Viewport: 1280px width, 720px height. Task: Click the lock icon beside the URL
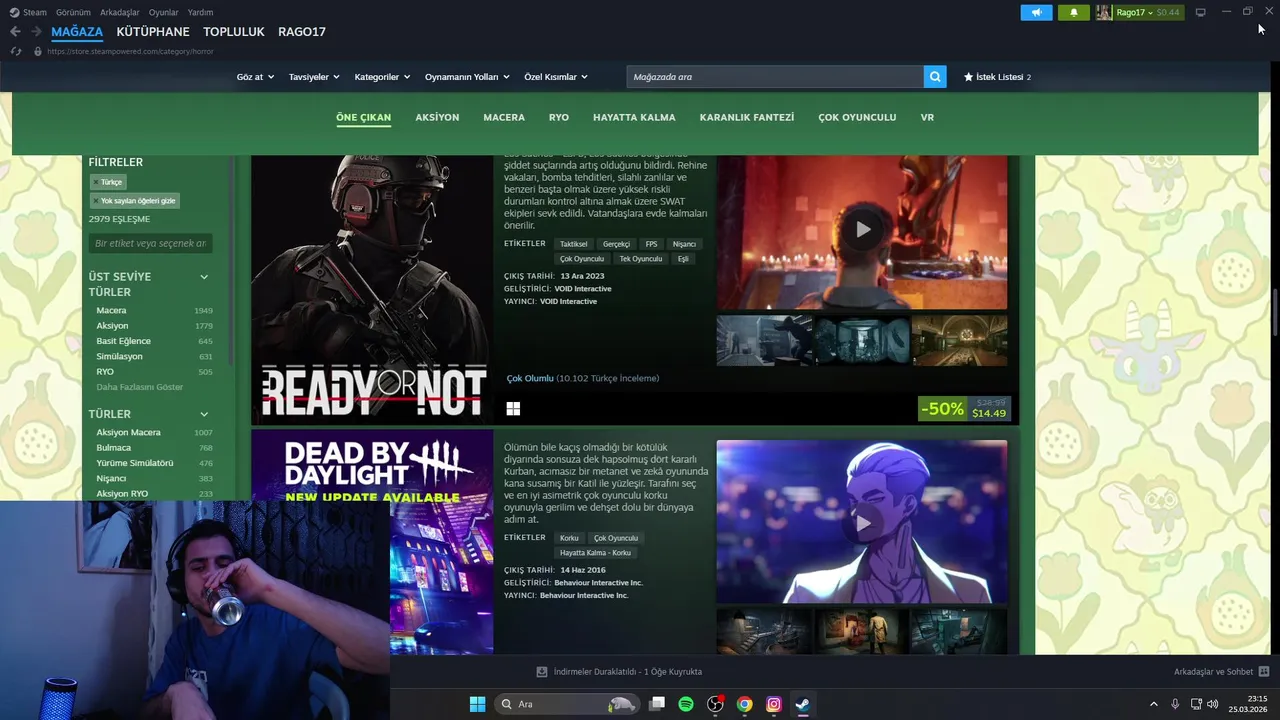(x=38, y=51)
